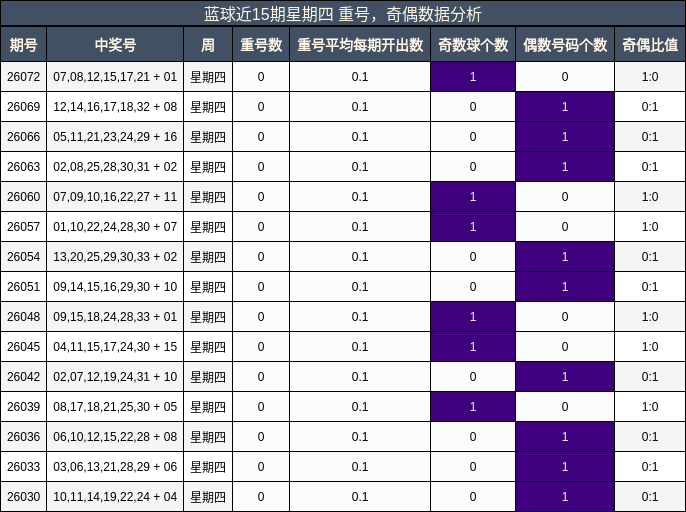The height and width of the screenshot is (512, 686).
Task: Click the 偶数号码个数 column header
Action: click(x=565, y=44)
